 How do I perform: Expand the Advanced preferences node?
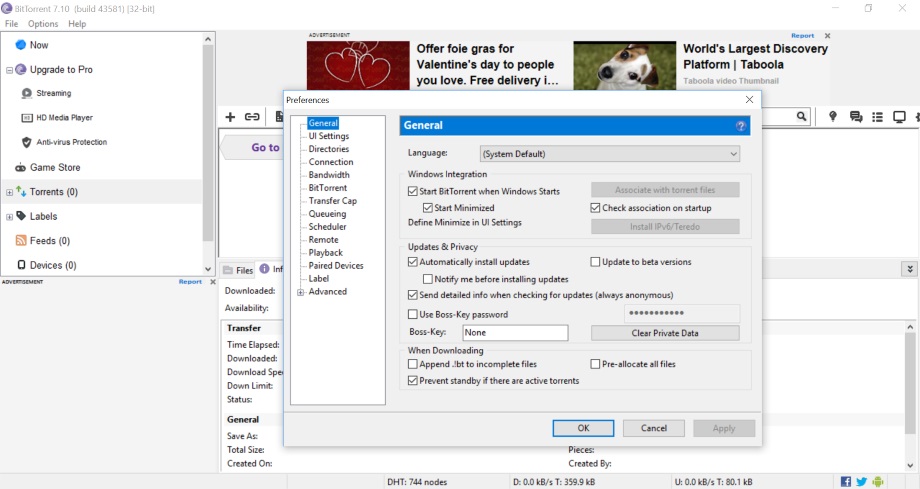[301, 292]
